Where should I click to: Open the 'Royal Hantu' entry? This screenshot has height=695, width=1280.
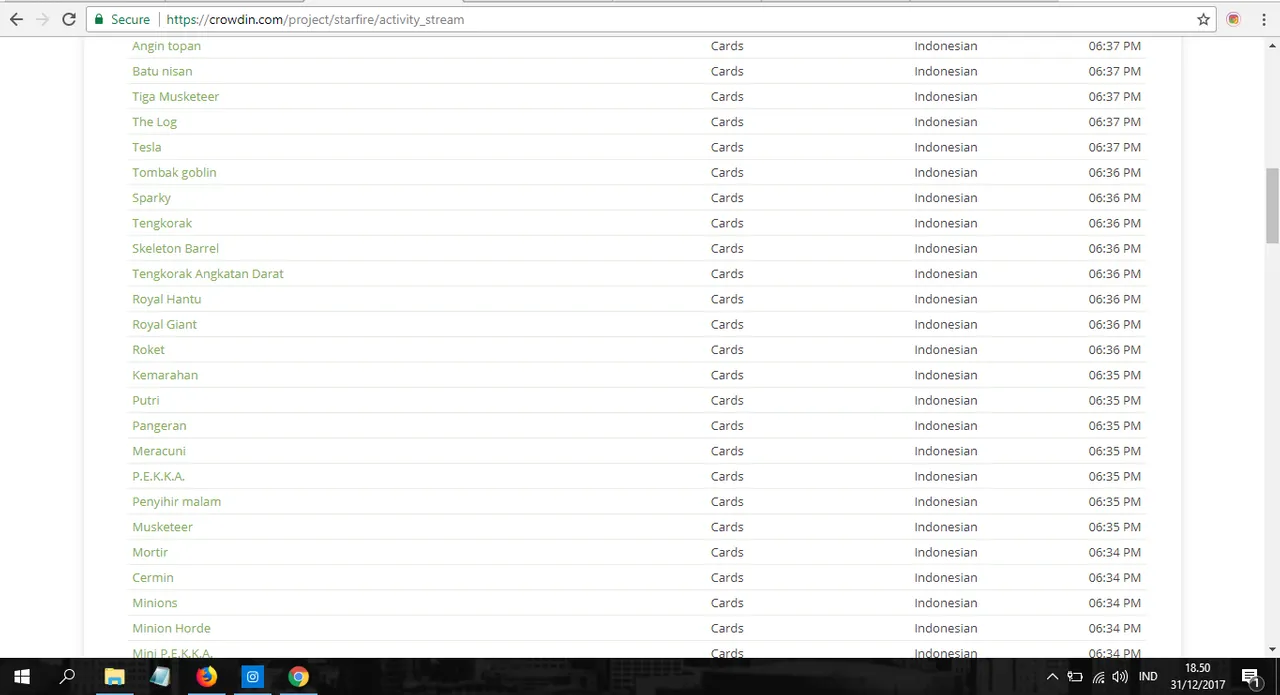click(x=166, y=299)
